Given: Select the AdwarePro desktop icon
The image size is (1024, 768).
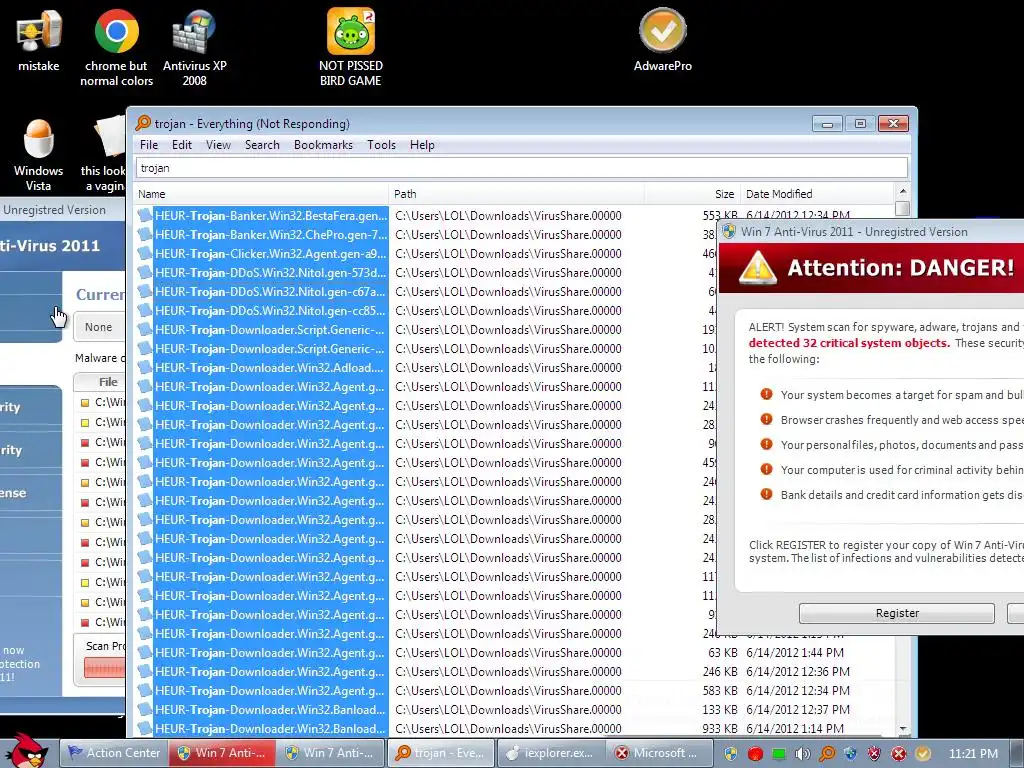Looking at the screenshot, I should pyautogui.click(x=662, y=39).
